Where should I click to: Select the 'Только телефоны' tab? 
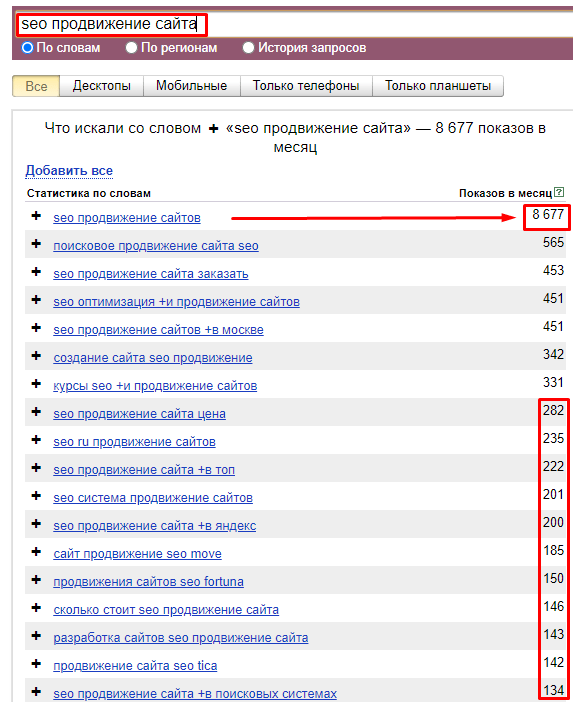click(x=306, y=86)
